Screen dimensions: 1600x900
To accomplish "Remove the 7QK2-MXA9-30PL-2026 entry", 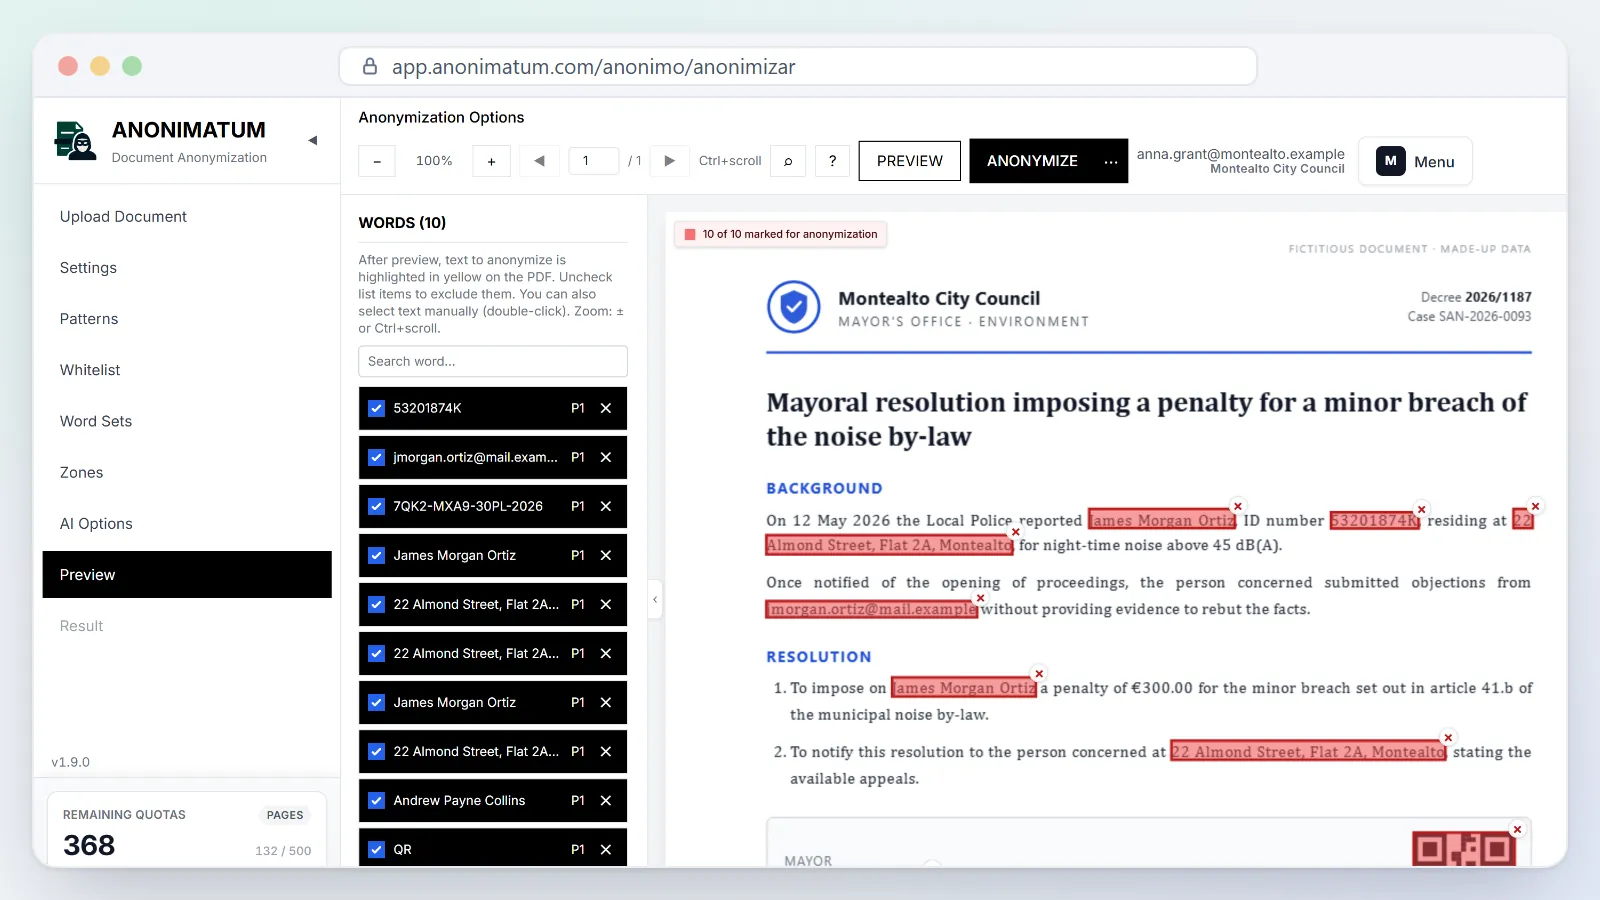I will 606,506.
